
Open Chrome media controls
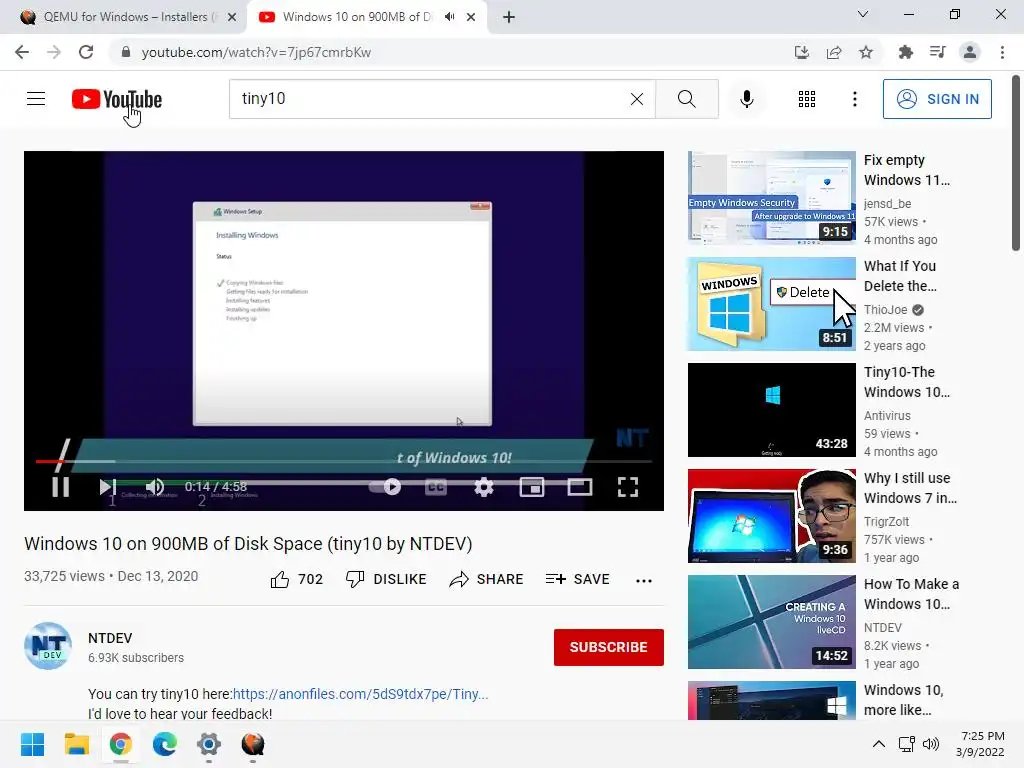[937, 52]
